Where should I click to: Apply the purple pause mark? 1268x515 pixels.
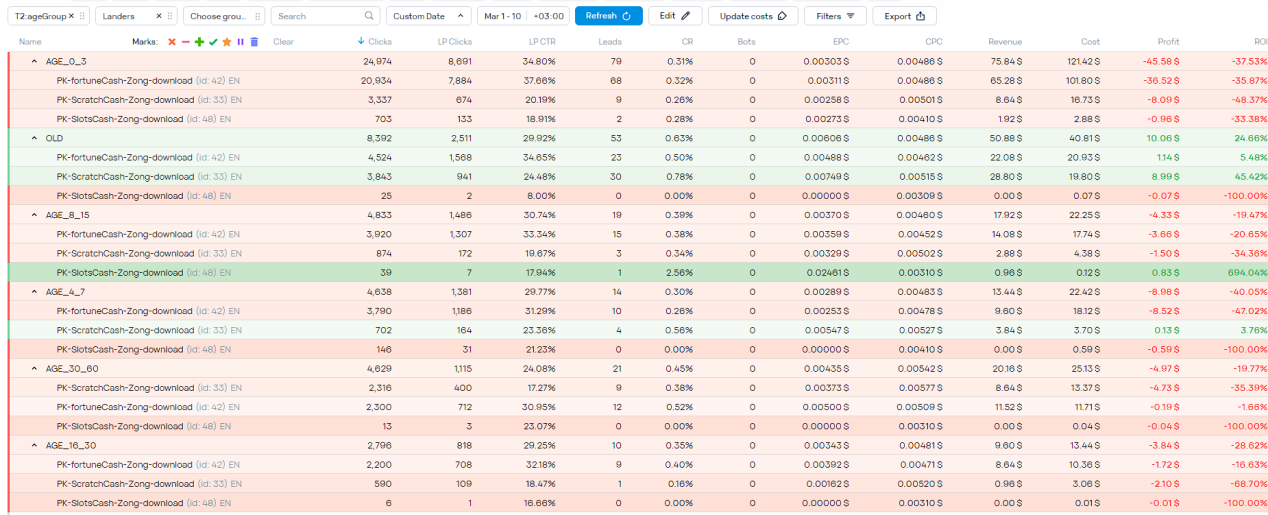240,42
